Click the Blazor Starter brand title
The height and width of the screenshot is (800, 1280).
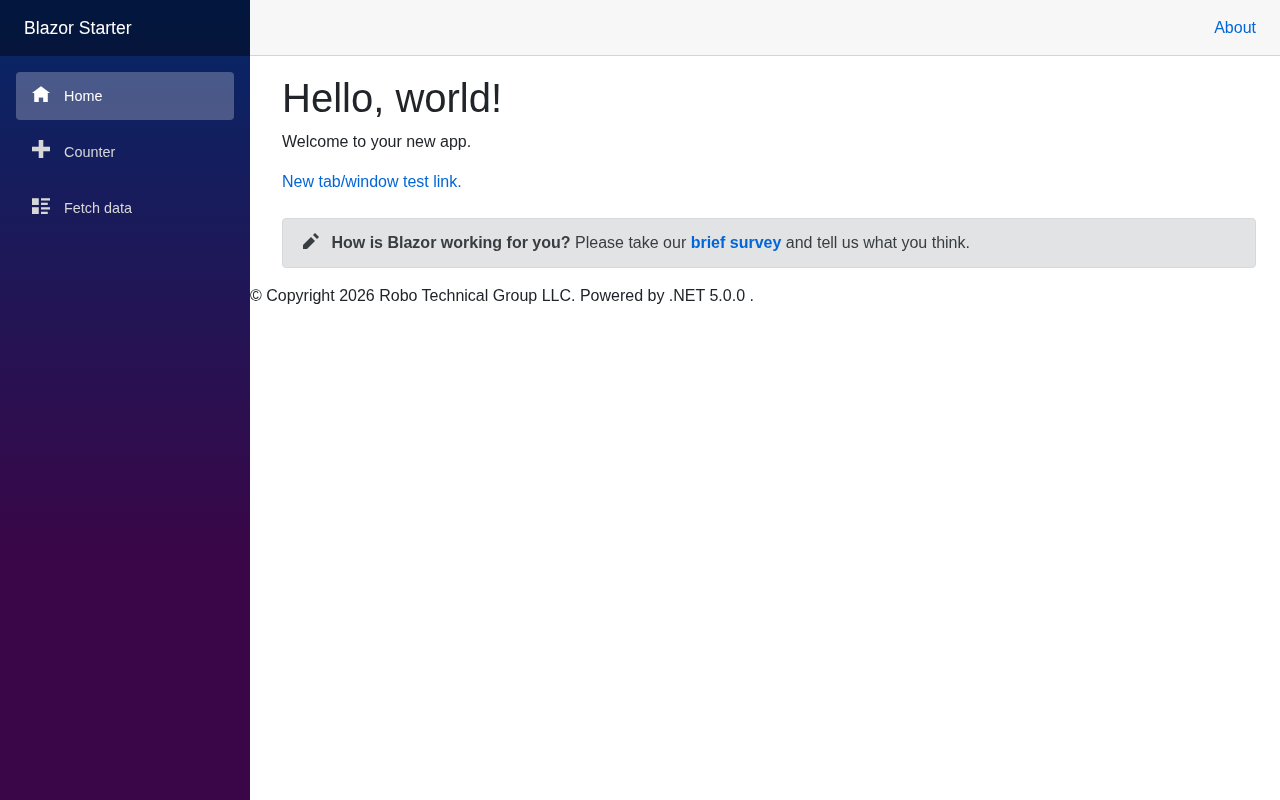pyautogui.click(x=78, y=28)
